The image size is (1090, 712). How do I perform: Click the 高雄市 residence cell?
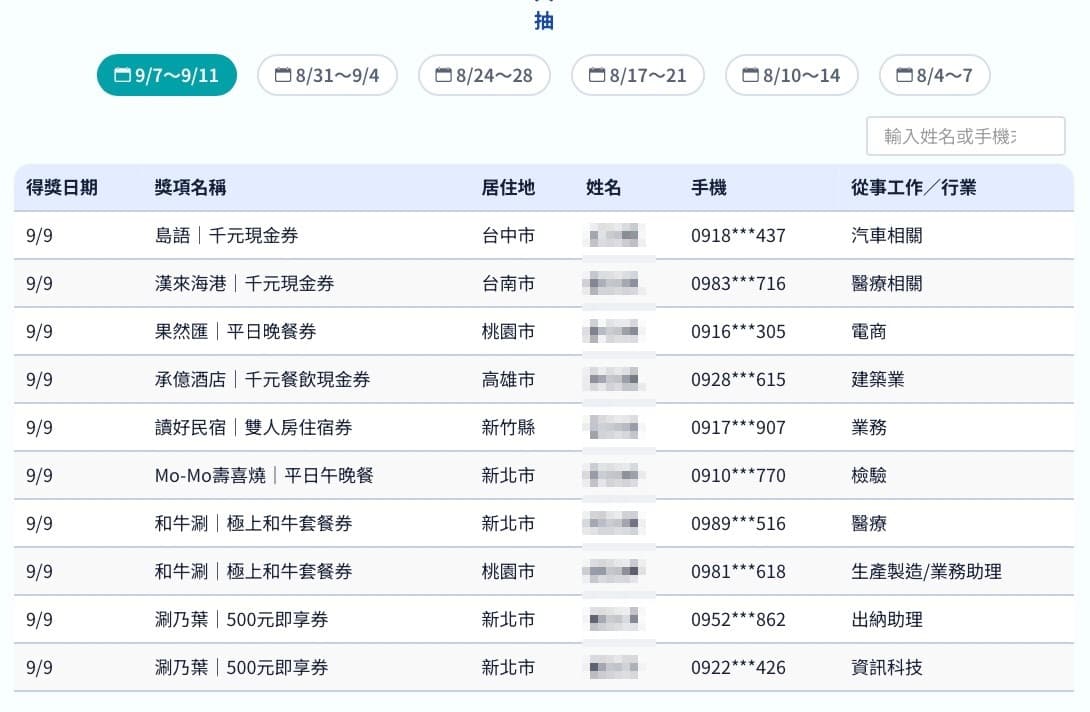pos(508,380)
